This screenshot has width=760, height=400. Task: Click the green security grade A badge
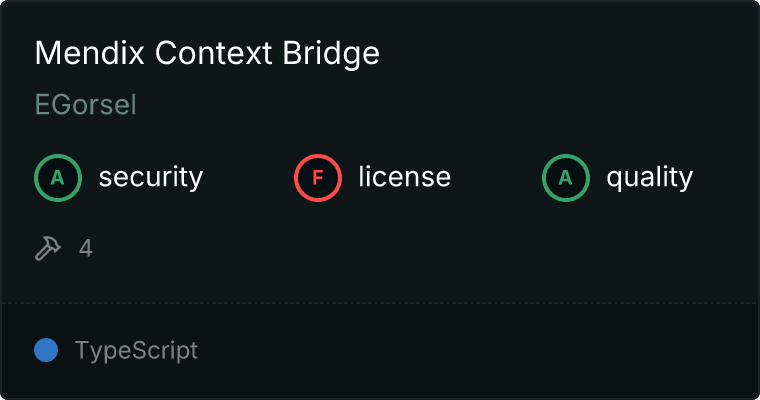point(58,178)
